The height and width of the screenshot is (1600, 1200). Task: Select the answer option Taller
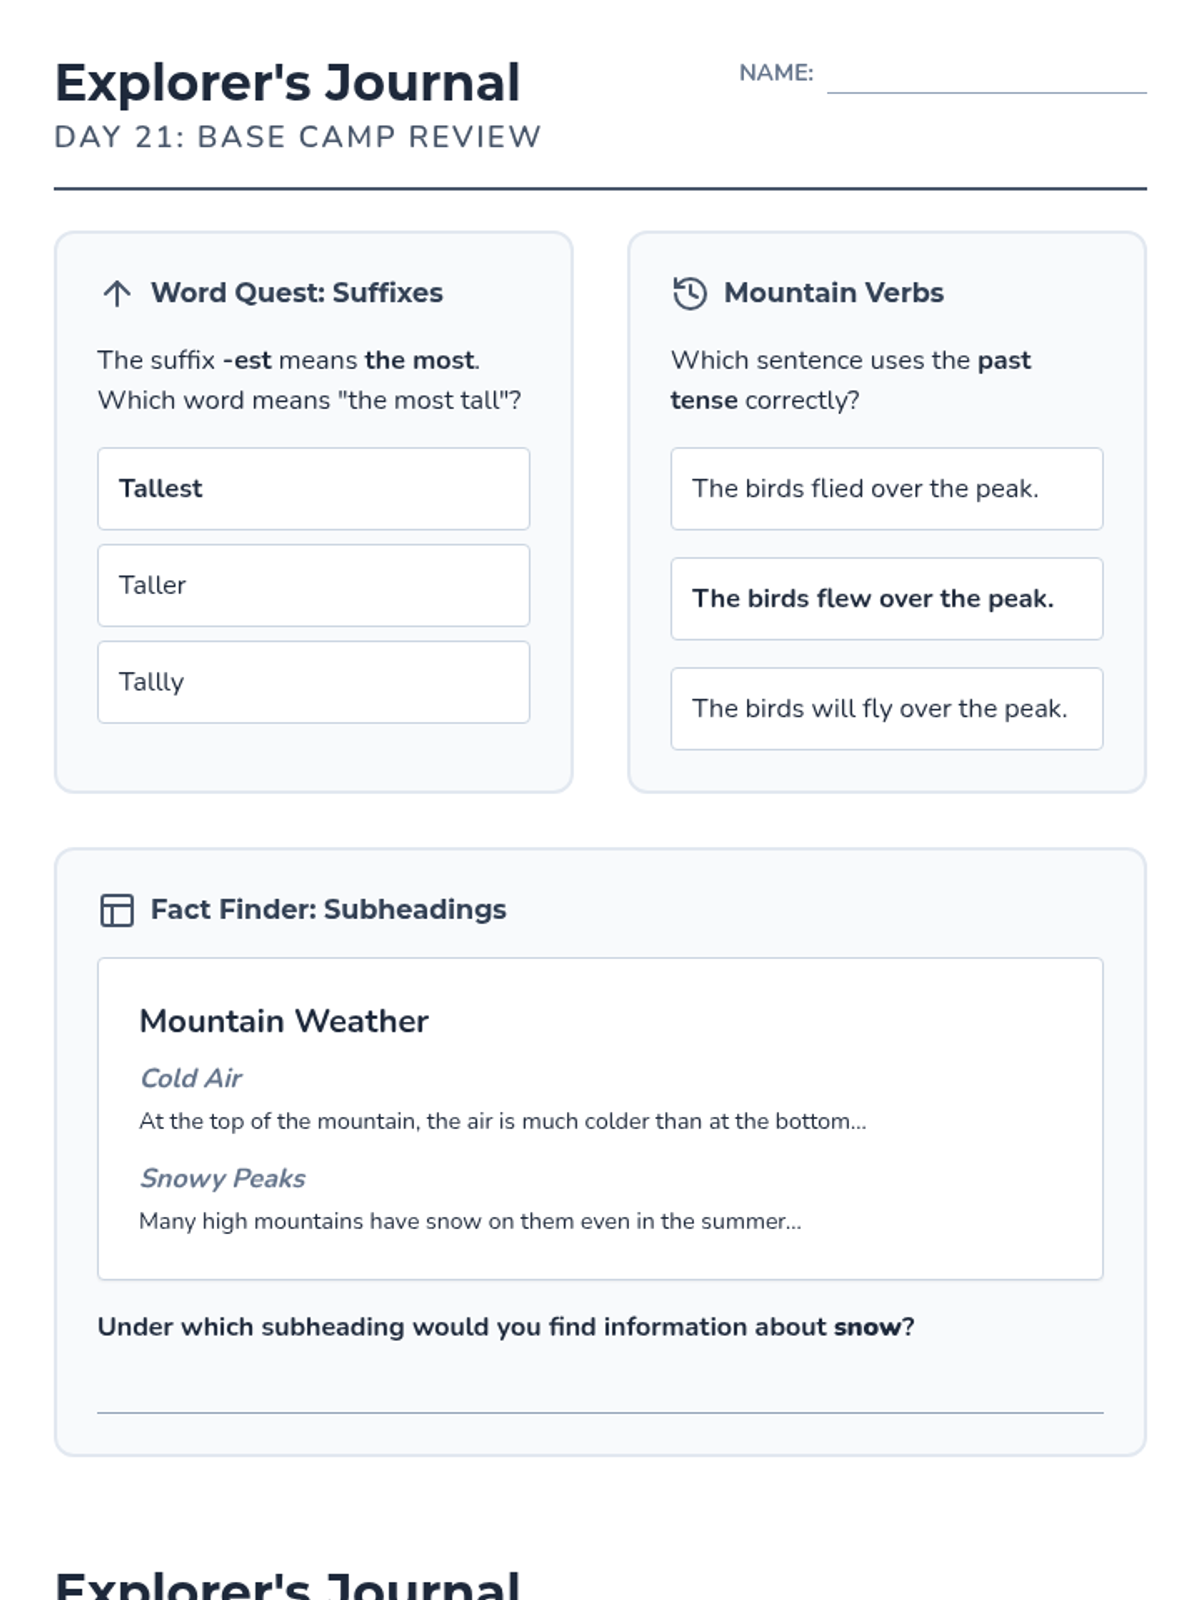click(313, 586)
